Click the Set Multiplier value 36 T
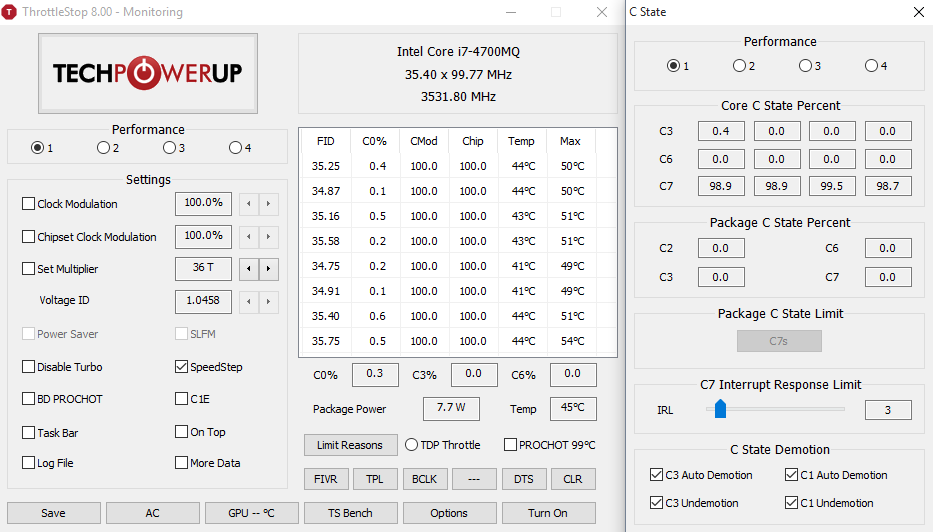This screenshot has height=532, width=933. [x=203, y=268]
